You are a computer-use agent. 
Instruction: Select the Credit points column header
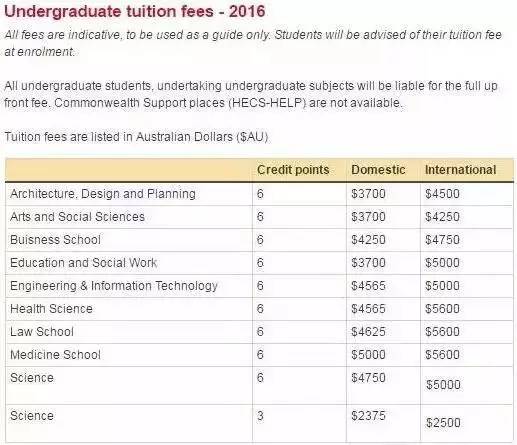[293, 170]
